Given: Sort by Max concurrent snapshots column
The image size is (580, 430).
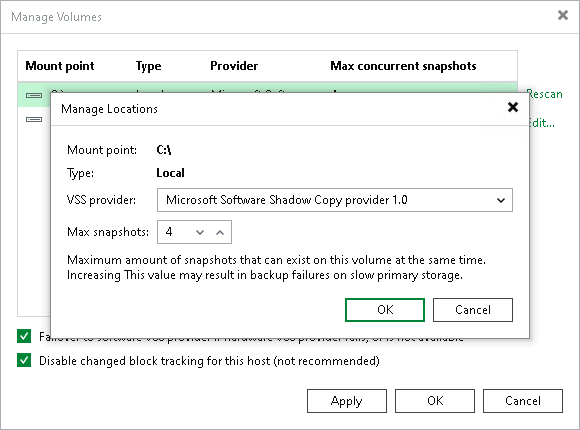Looking at the screenshot, I should click(403, 66).
